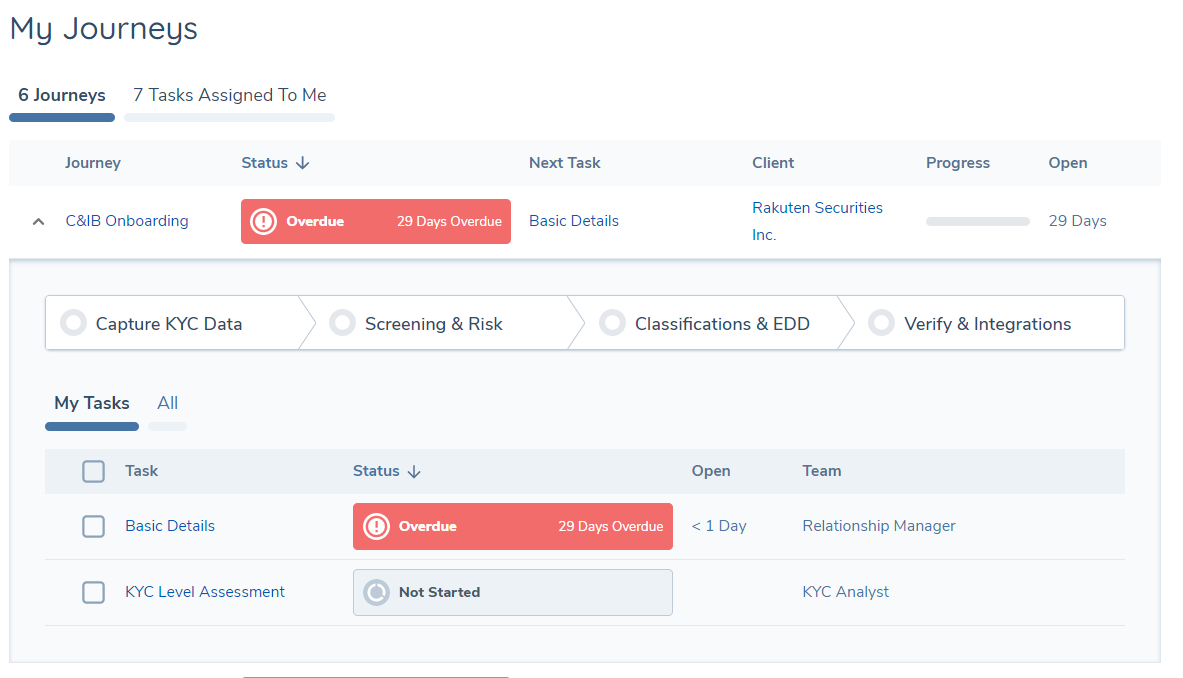Tick the Basic Details task checkbox
The height and width of the screenshot is (678, 1183).
pos(93,526)
